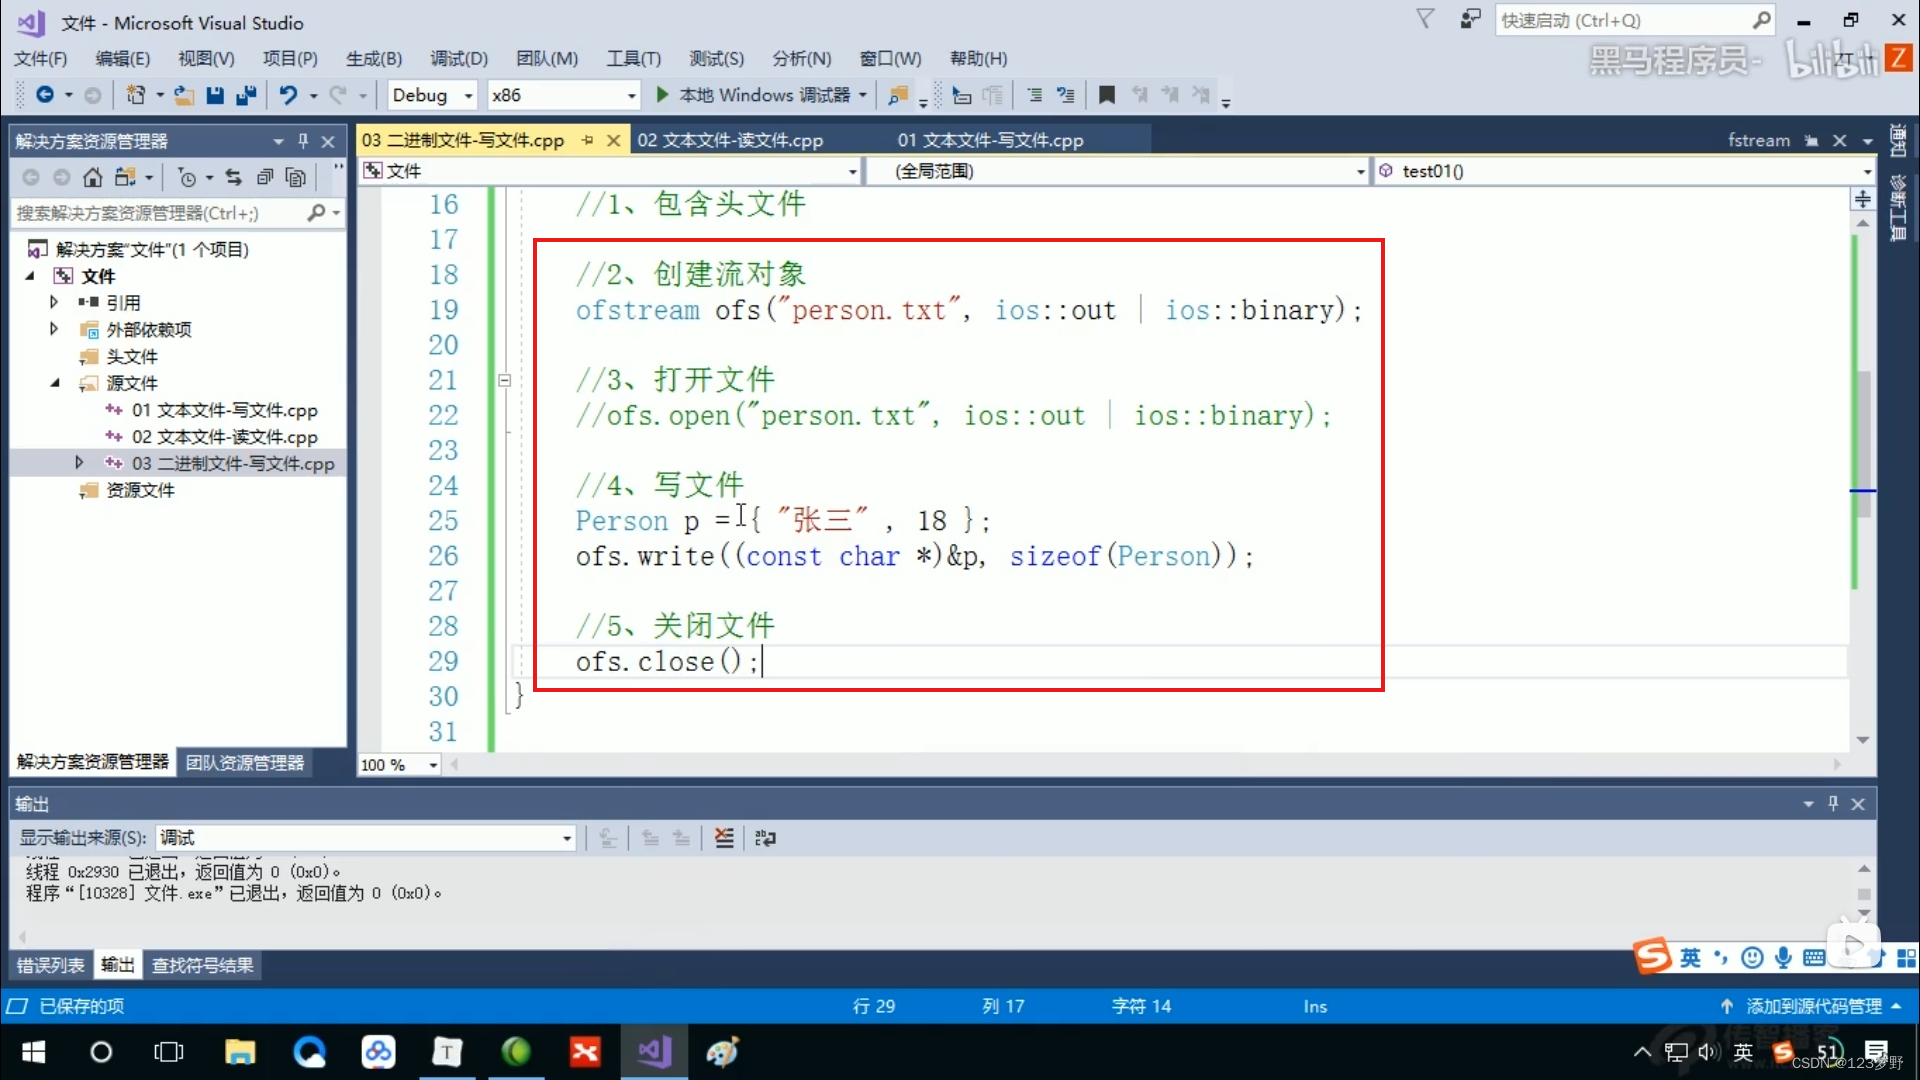
Task: Switch to tab 02 文本文件-读文件.cpp
Action: pos(730,140)
